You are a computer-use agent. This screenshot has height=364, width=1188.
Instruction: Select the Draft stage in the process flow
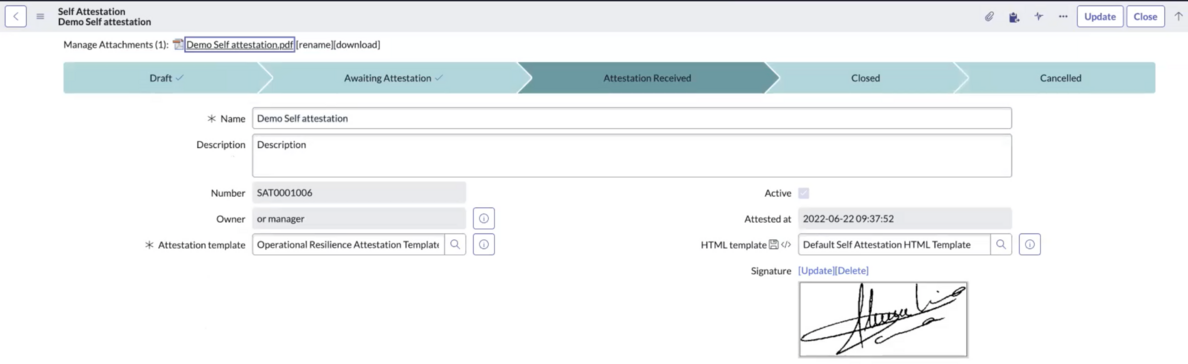point(167,77)
